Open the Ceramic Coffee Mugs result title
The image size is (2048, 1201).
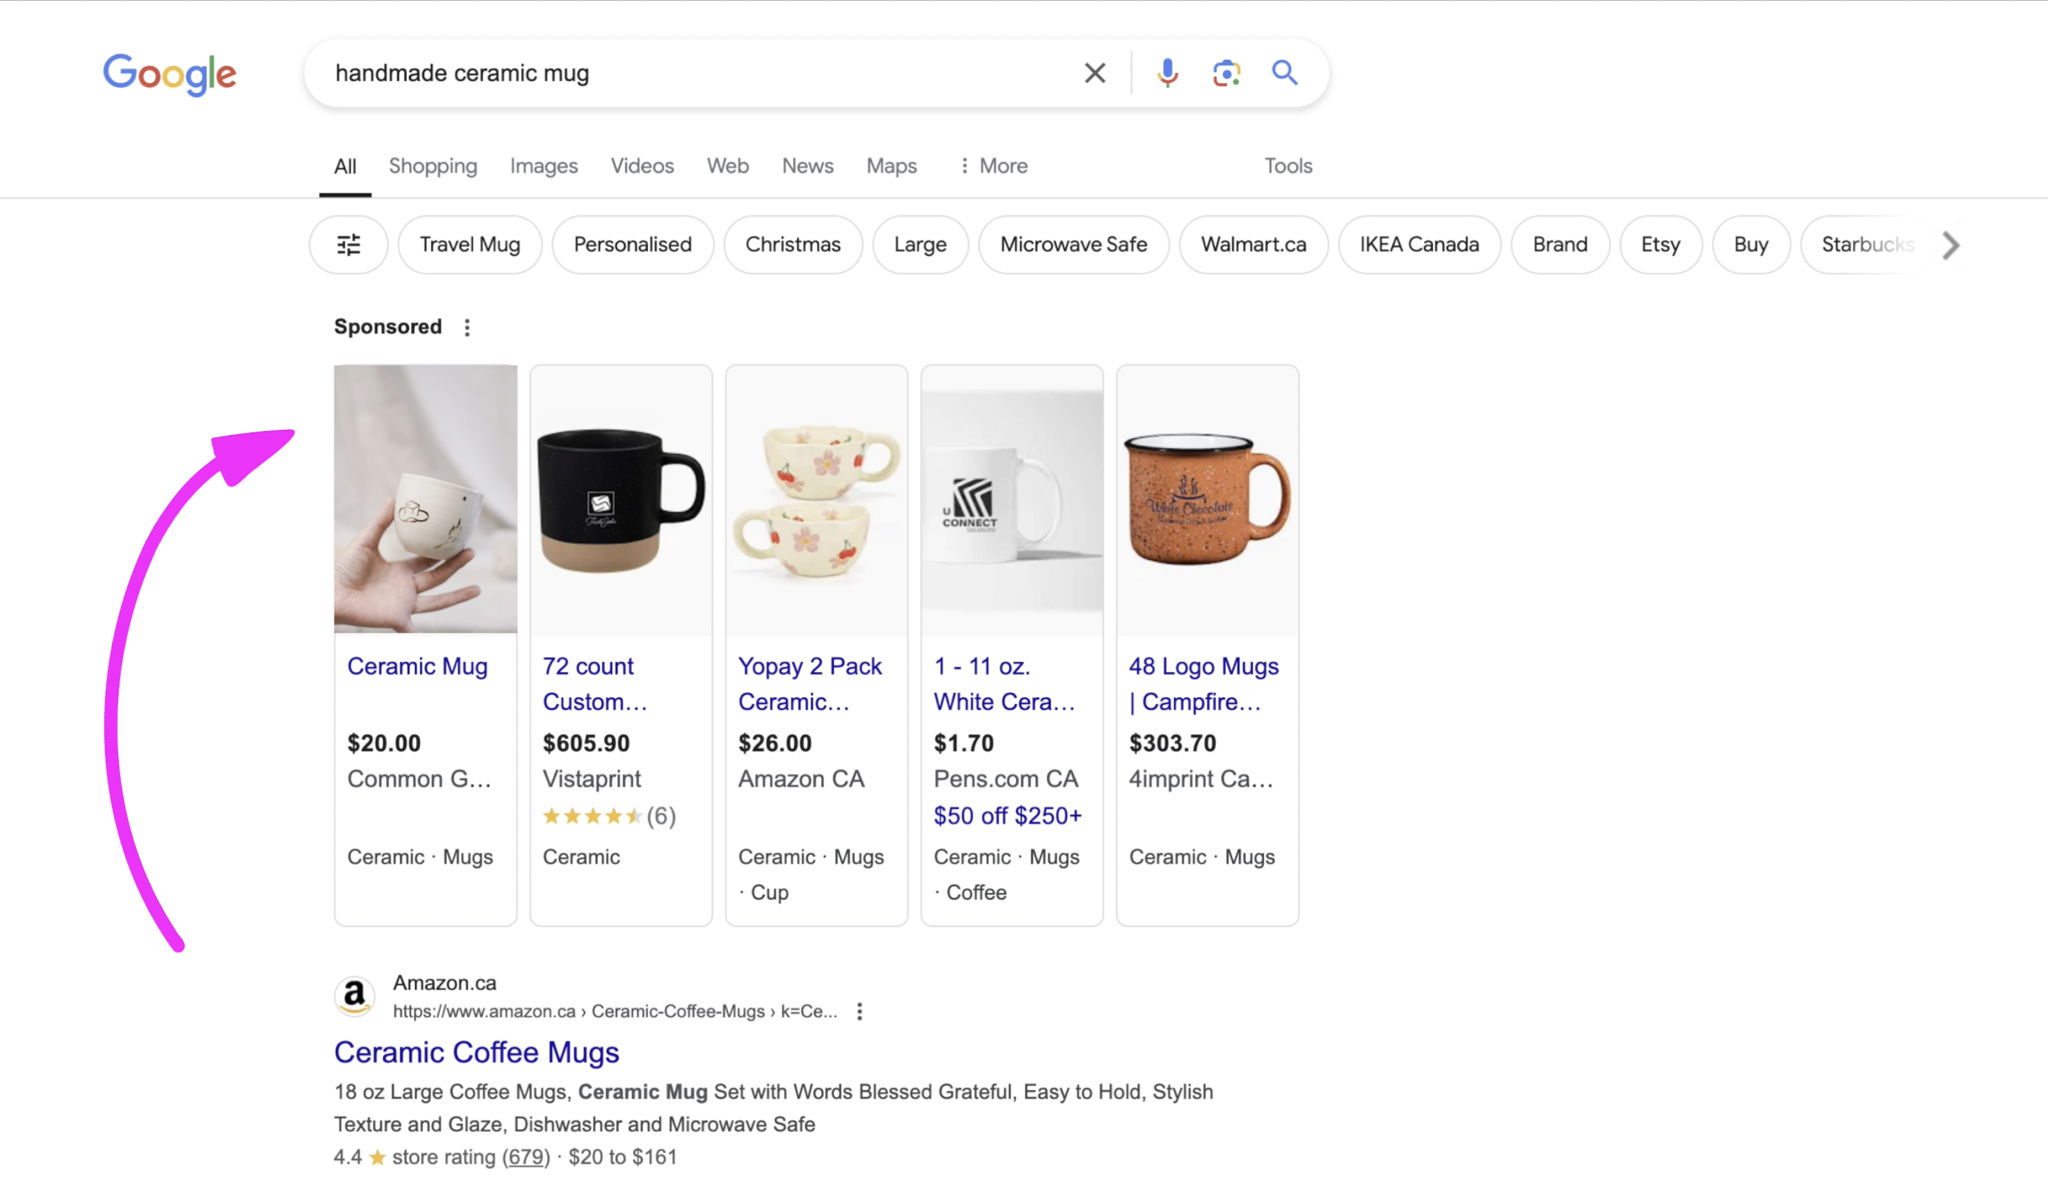[x=477, y=1052]
